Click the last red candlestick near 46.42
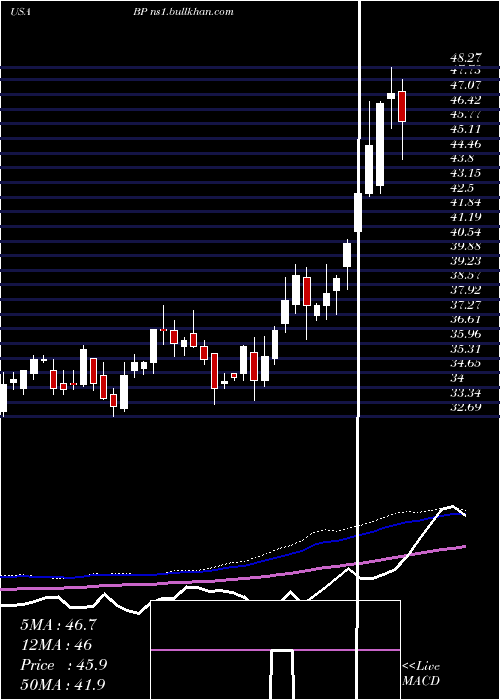 [x=402, y=106]
